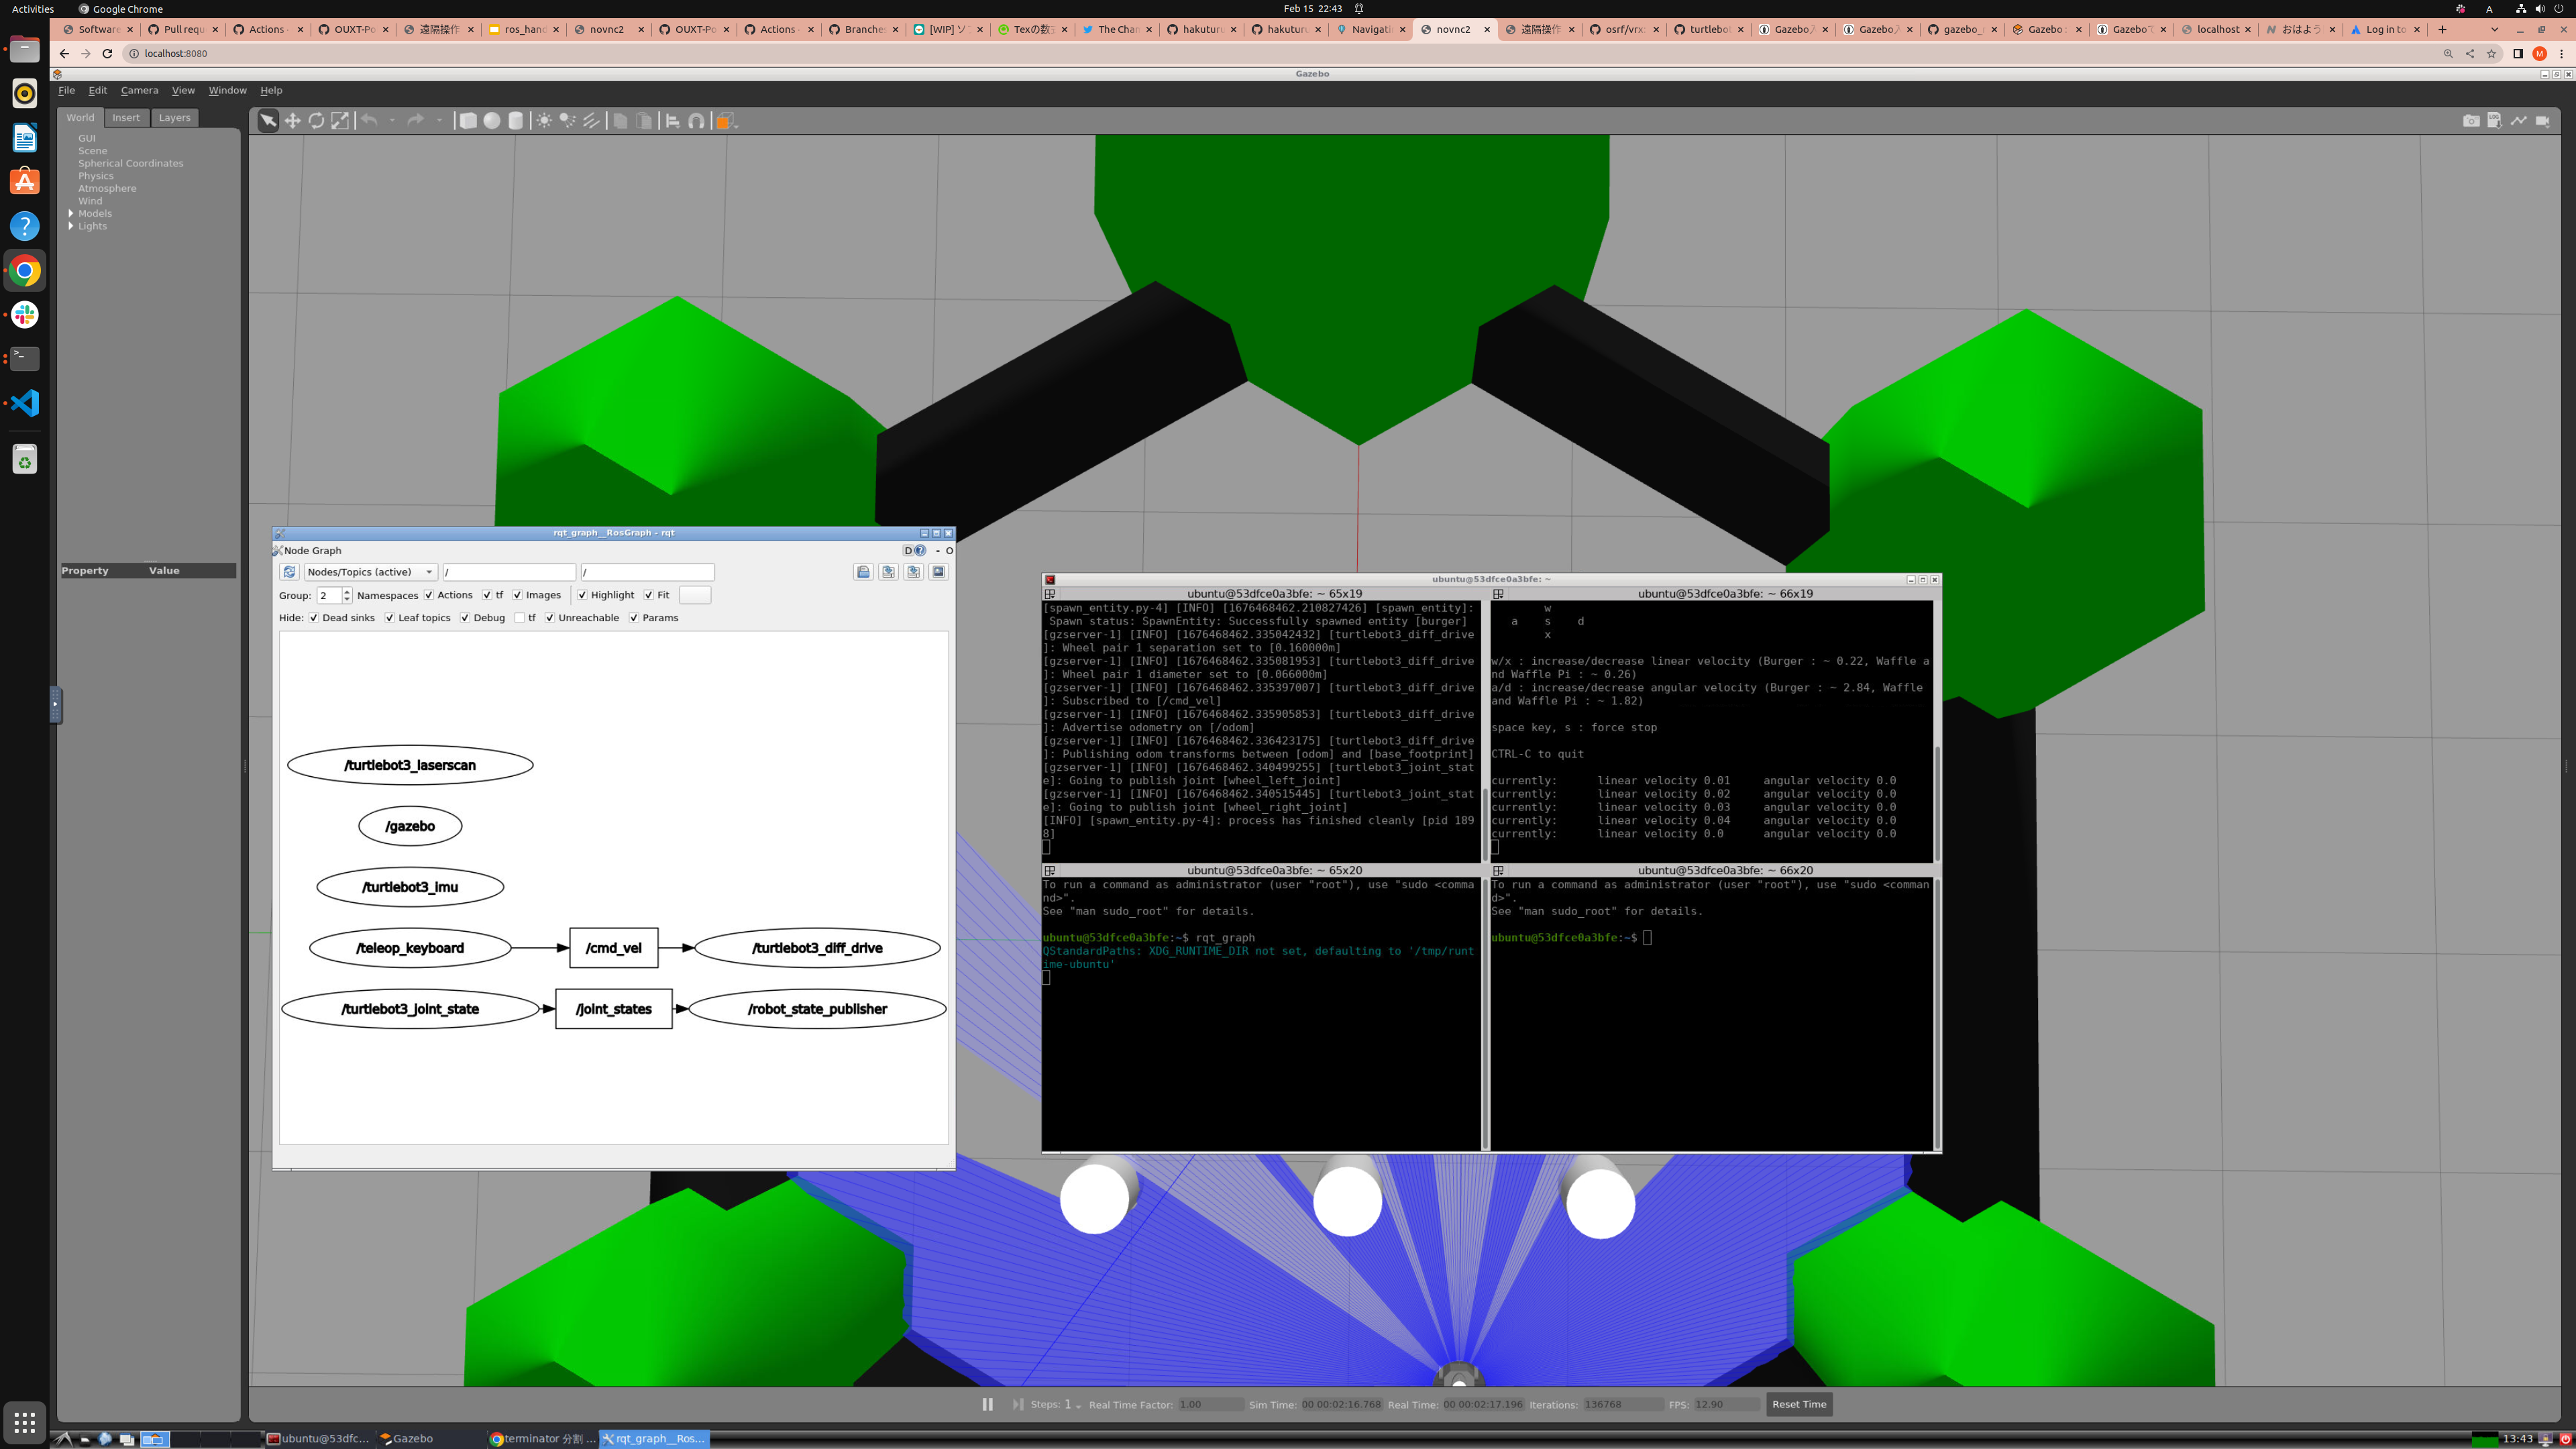2576x1449 pixels.
Task: Select Physics in the World tree
Action: [96, 176]
